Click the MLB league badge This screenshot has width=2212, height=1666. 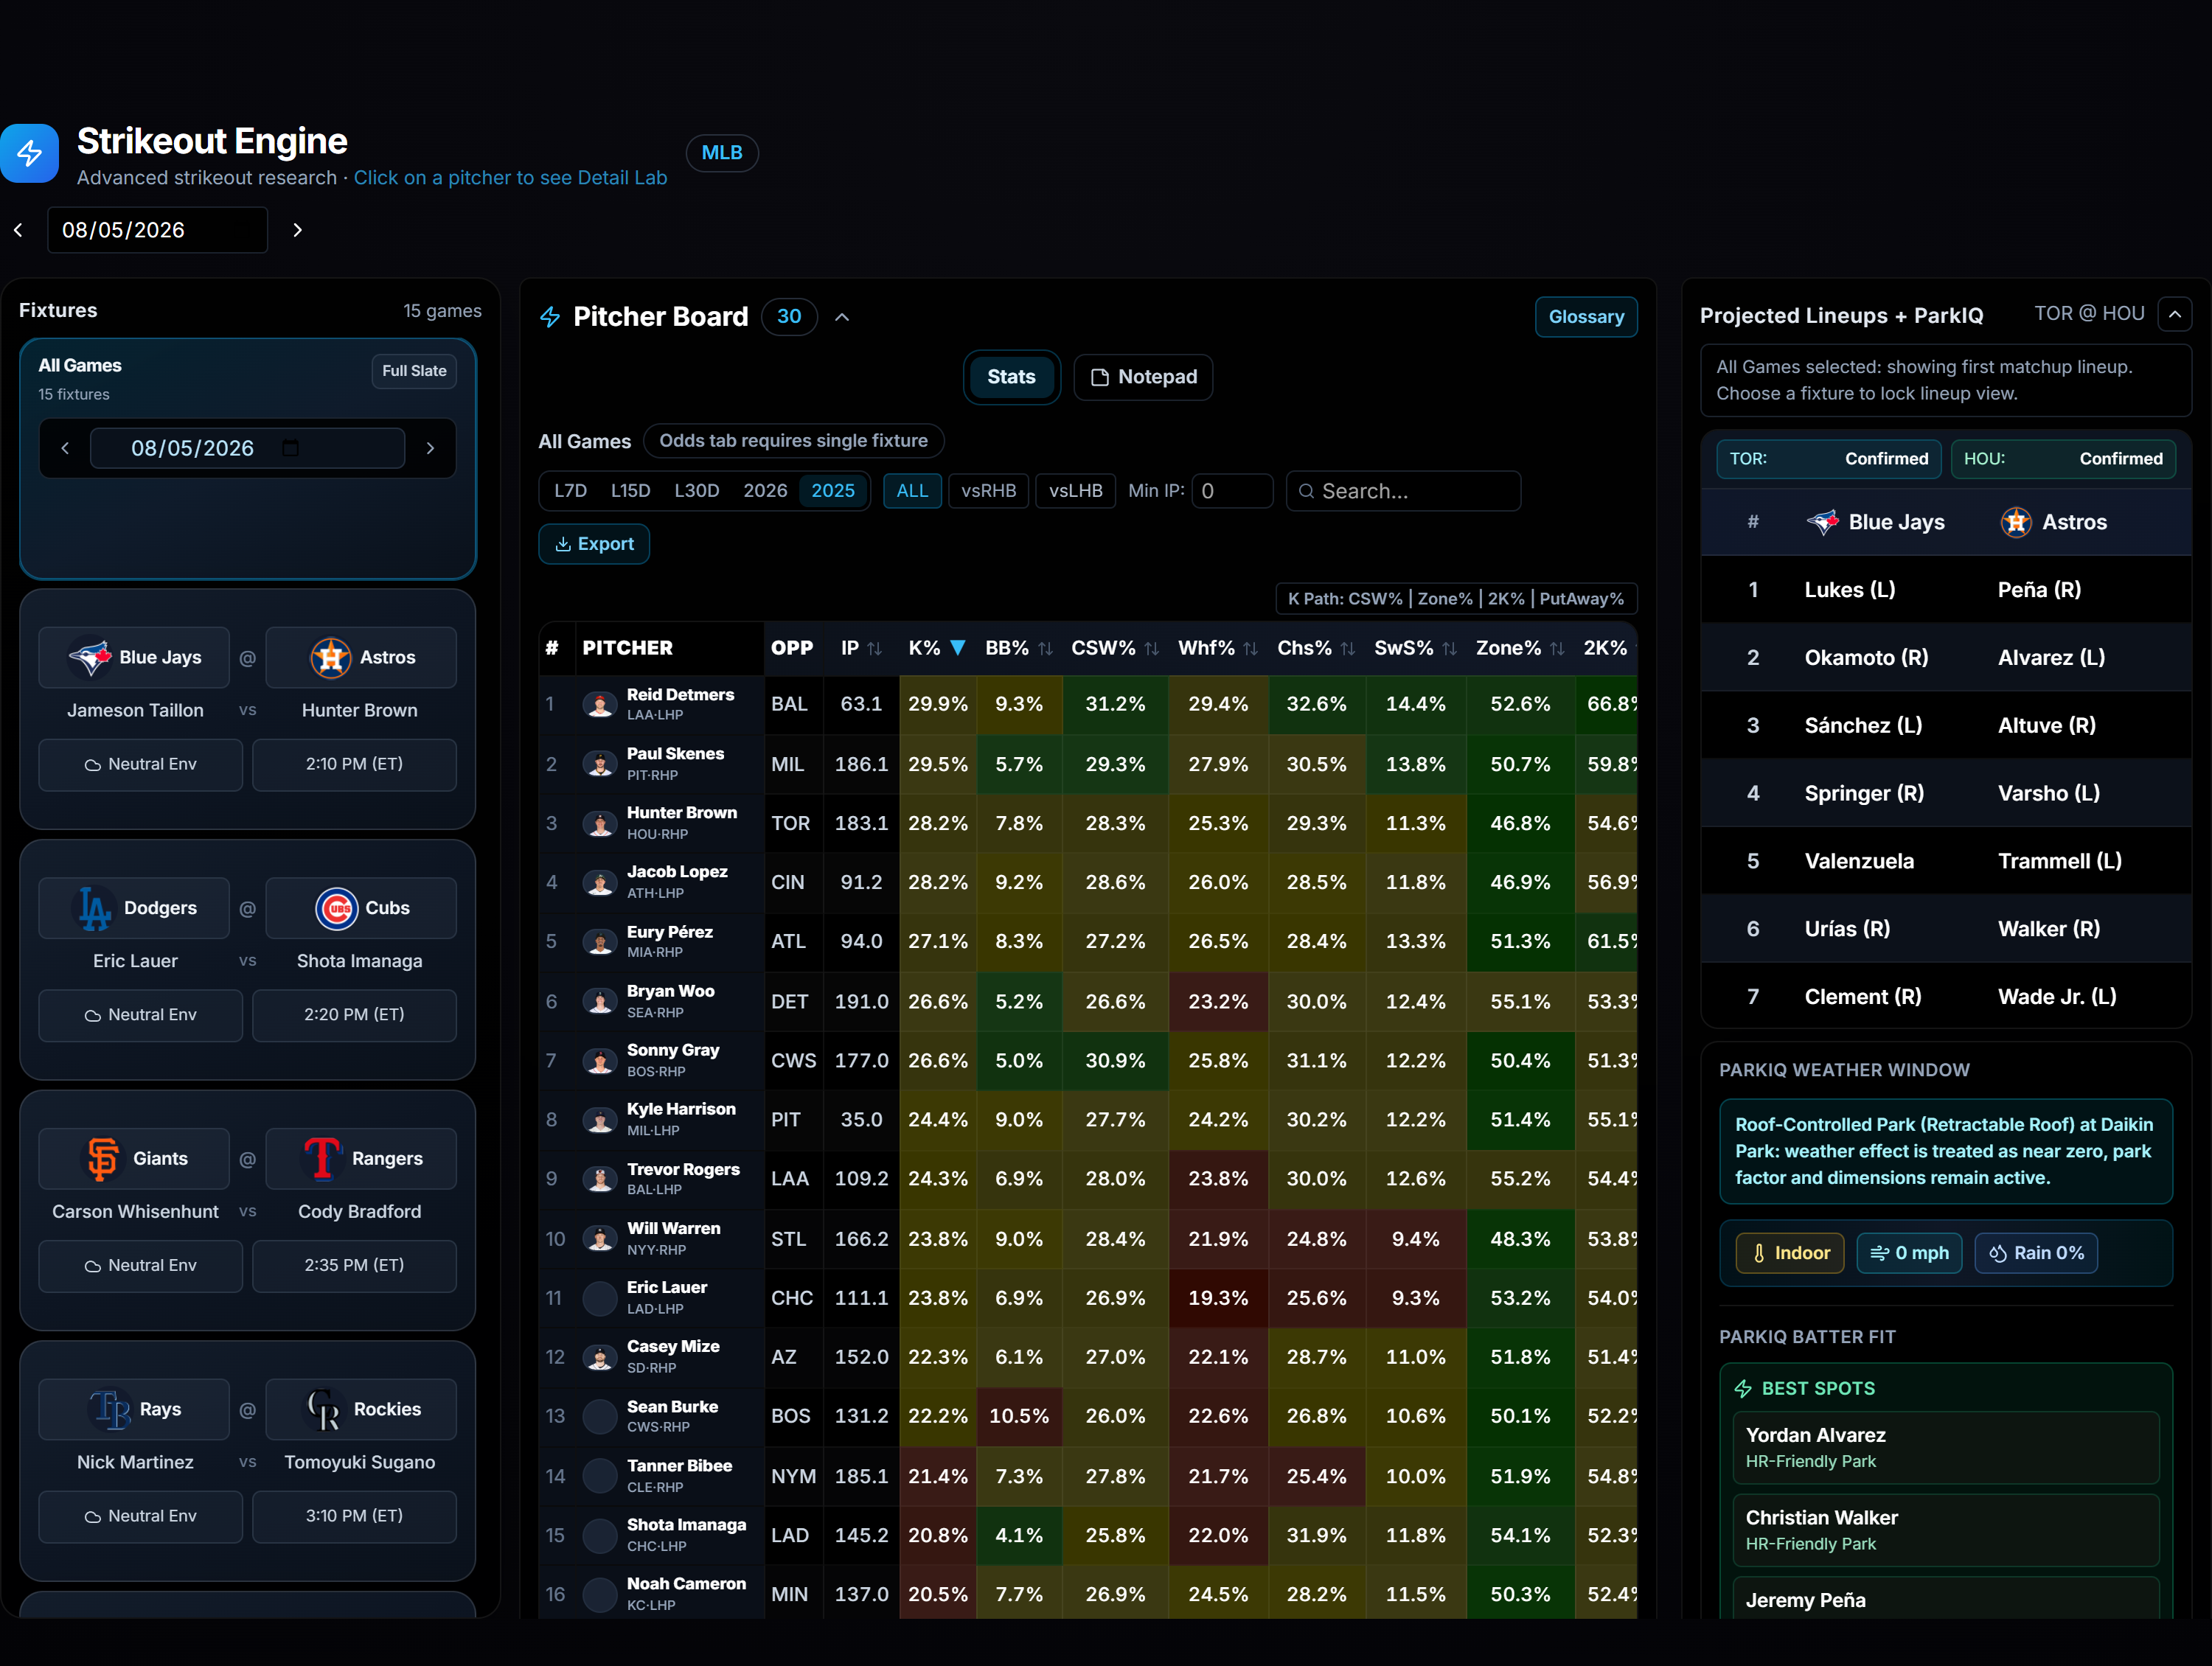point(722,153)
